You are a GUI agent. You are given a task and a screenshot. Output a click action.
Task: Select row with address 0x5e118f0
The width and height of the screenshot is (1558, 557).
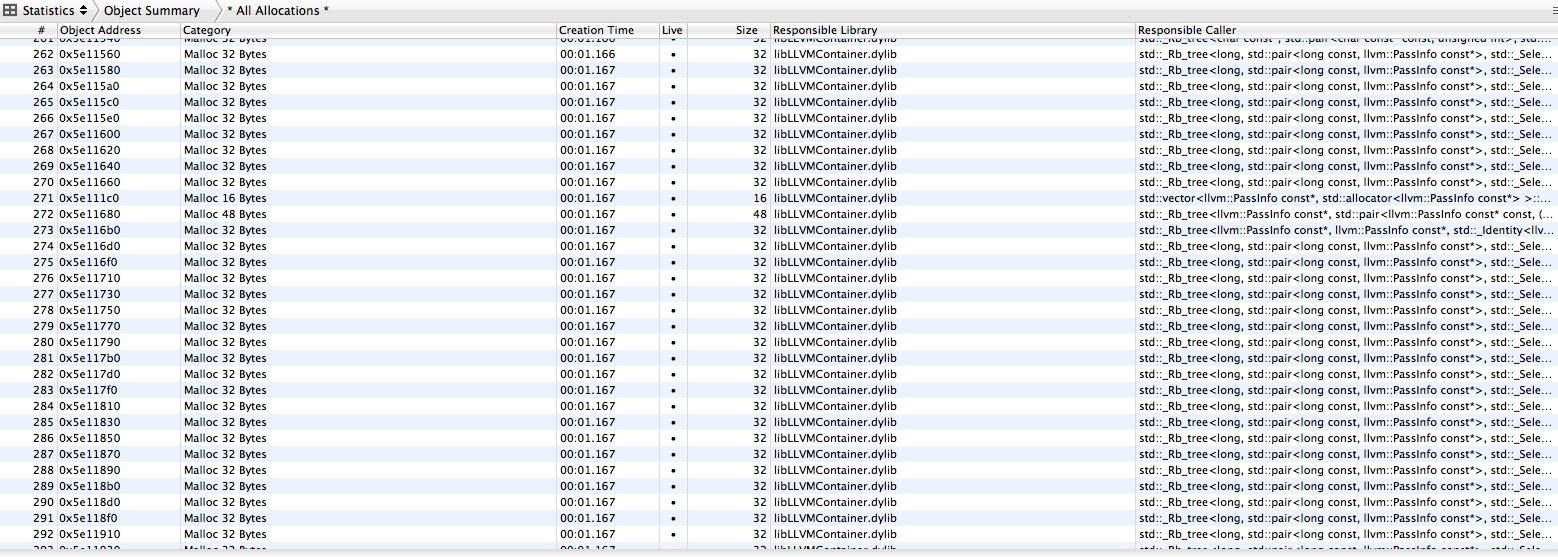pos(779,518)
